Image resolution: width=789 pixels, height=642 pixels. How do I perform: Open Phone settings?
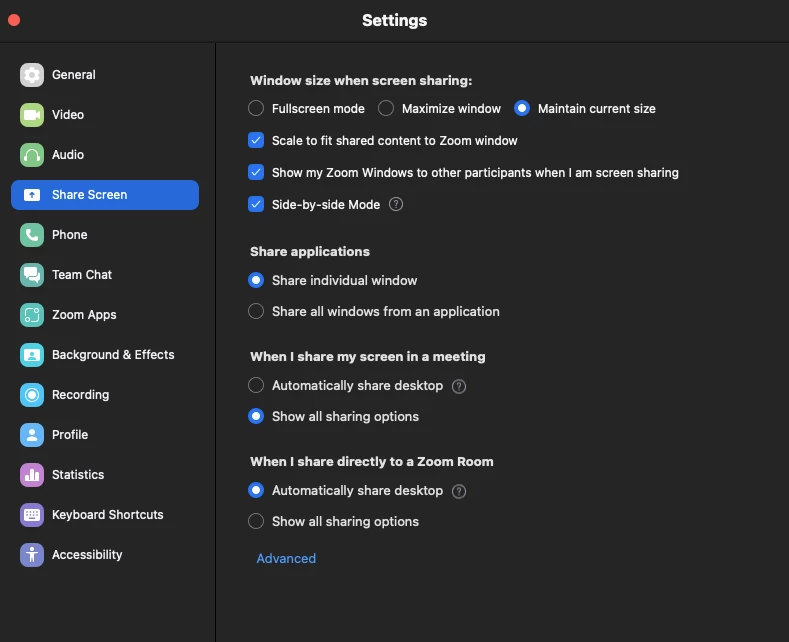tap(105, 235)
